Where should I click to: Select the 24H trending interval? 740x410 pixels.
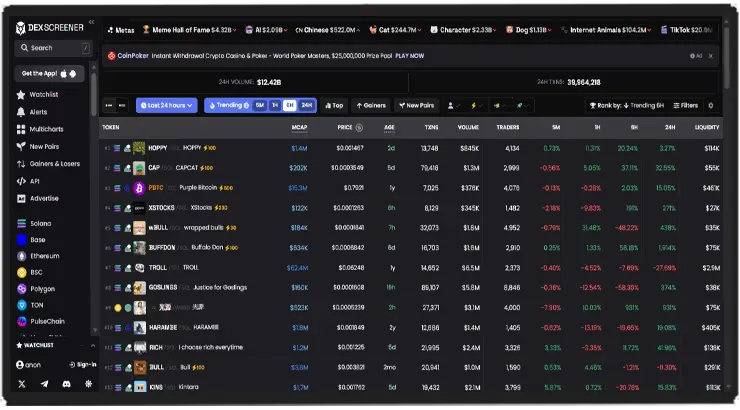tap(307, 105)
